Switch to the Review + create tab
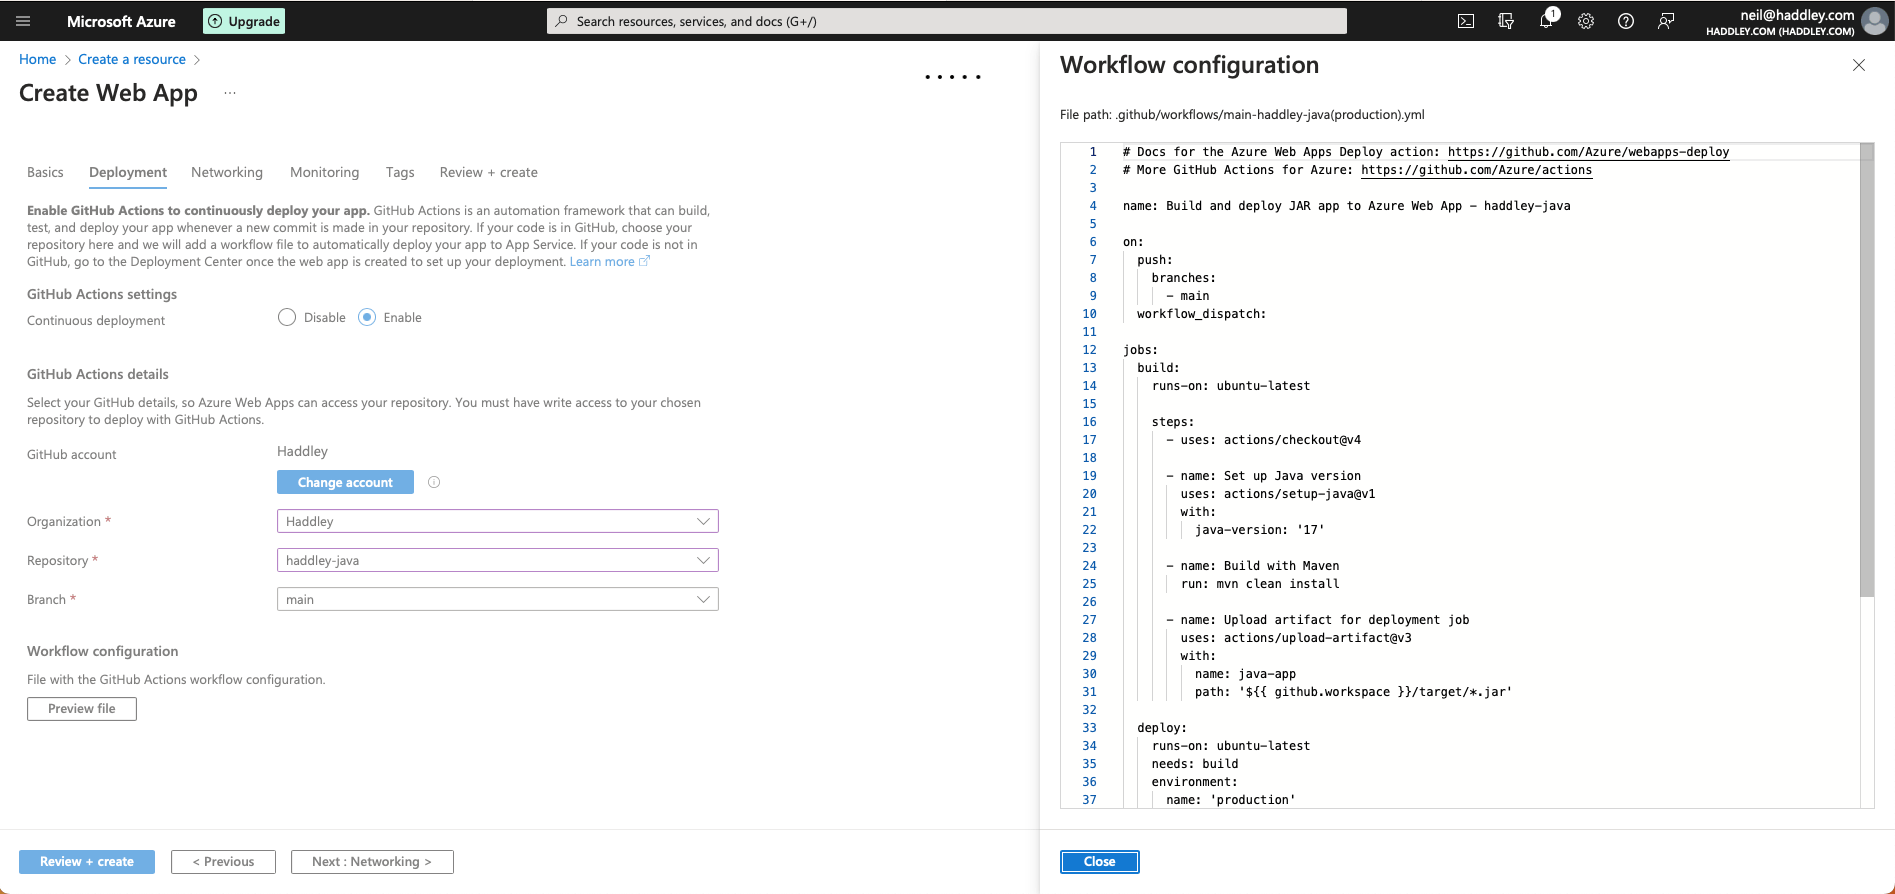Viewport: 1895px width, 894px height. 489,172
